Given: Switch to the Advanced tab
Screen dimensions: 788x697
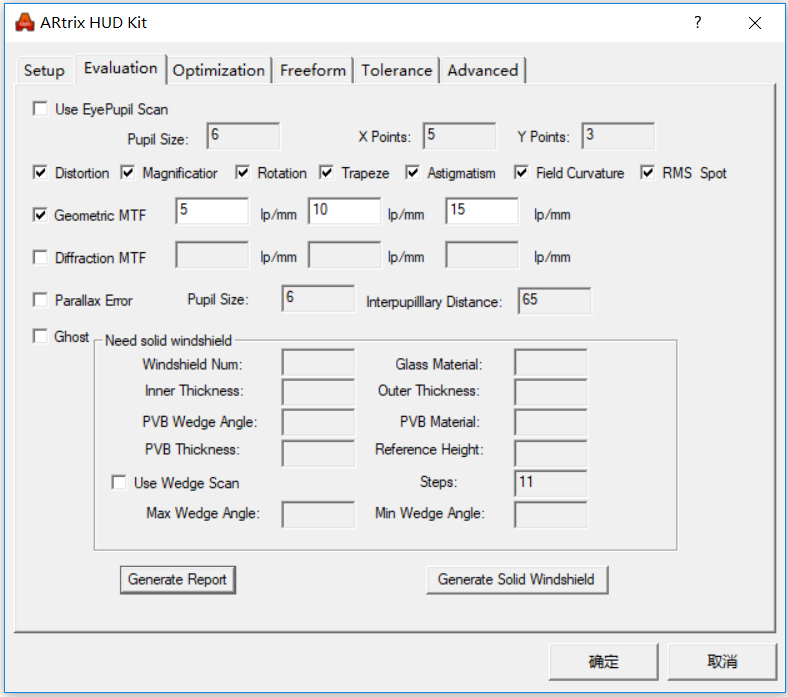Looking at the screenshot, I should click(x=482, y=70).
